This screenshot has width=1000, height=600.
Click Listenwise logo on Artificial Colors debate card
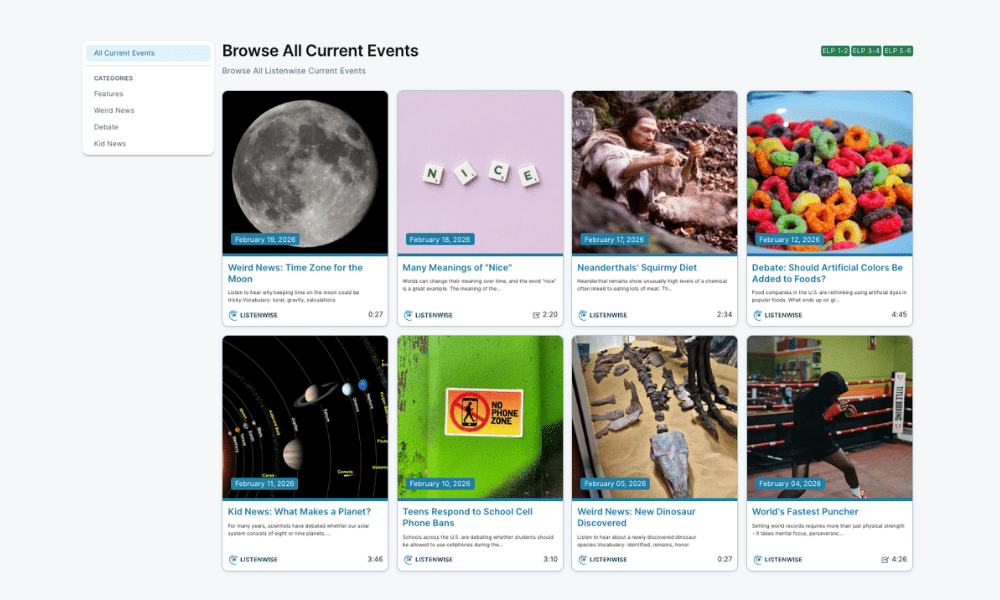coord(777,315)
